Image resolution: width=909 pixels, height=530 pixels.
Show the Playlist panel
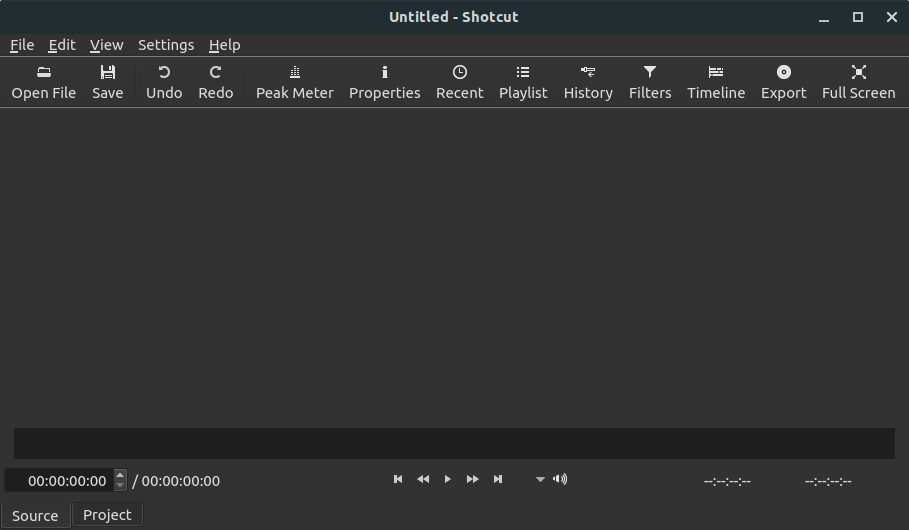[523, 81]
